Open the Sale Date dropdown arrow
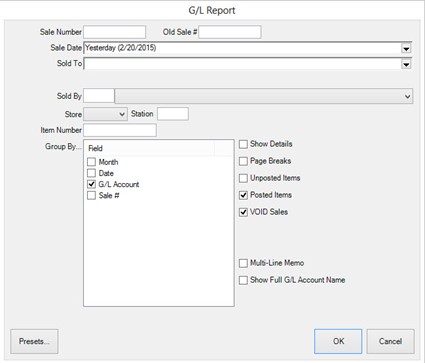This screenshot has width=425, height=363. (406, 49)
